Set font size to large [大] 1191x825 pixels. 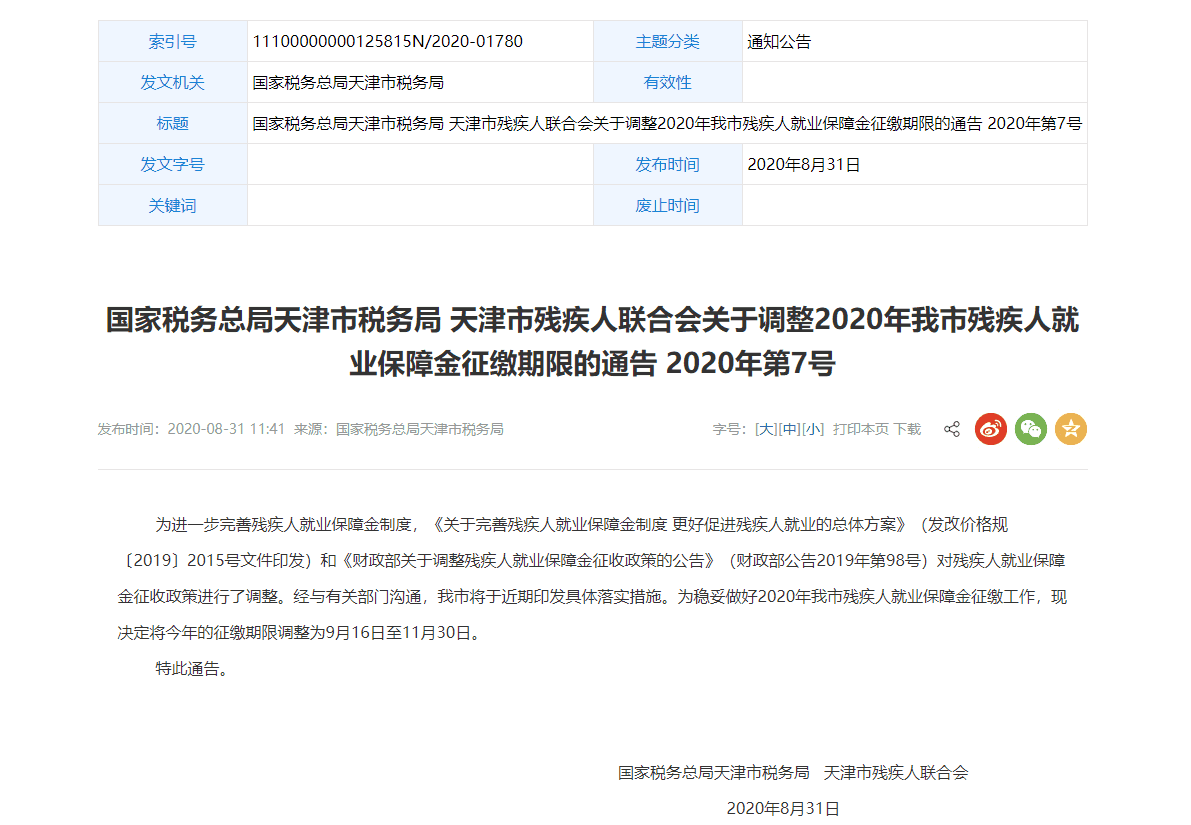766,429
